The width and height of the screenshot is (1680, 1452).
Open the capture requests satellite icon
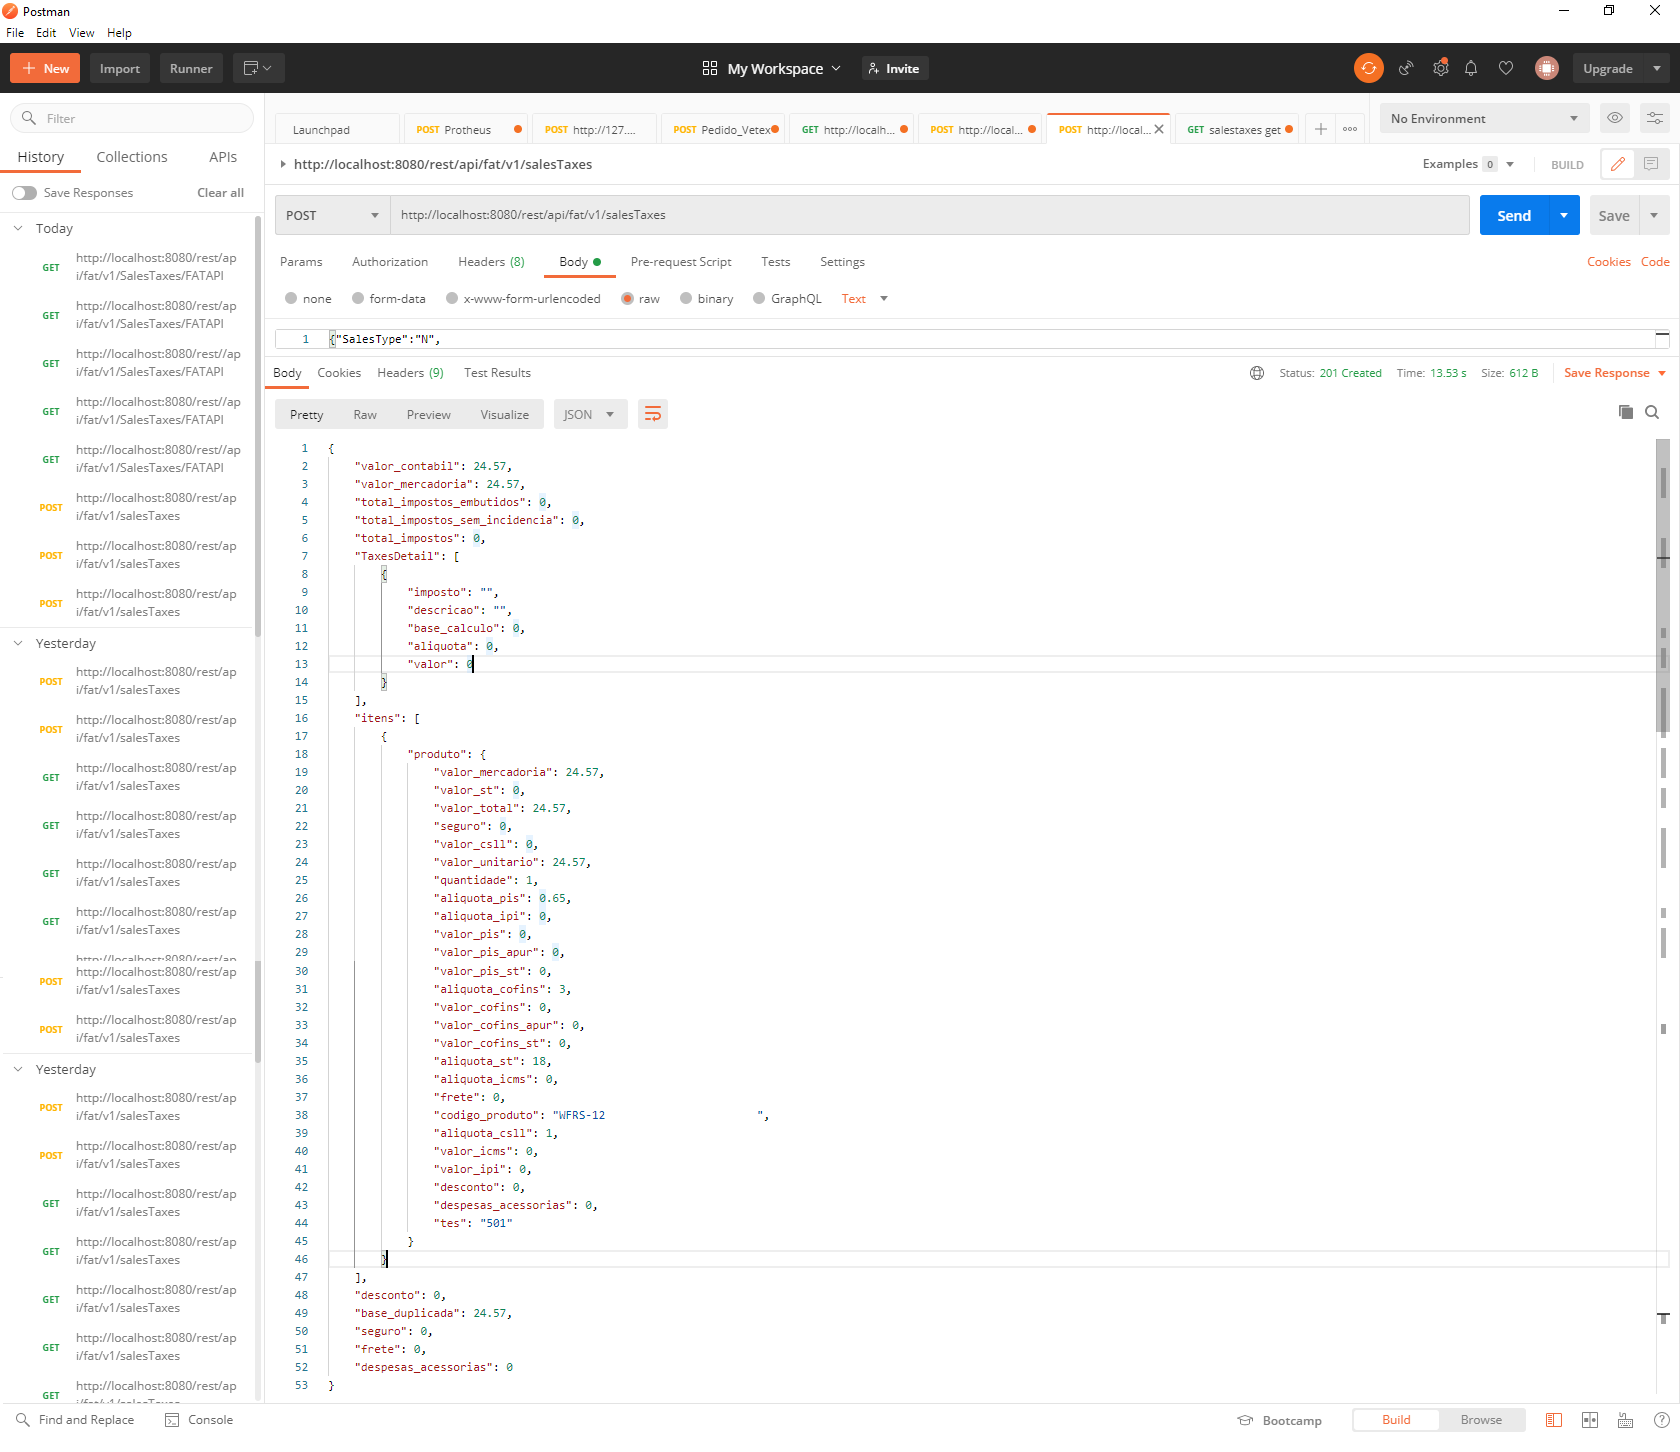pos(1406,68)
